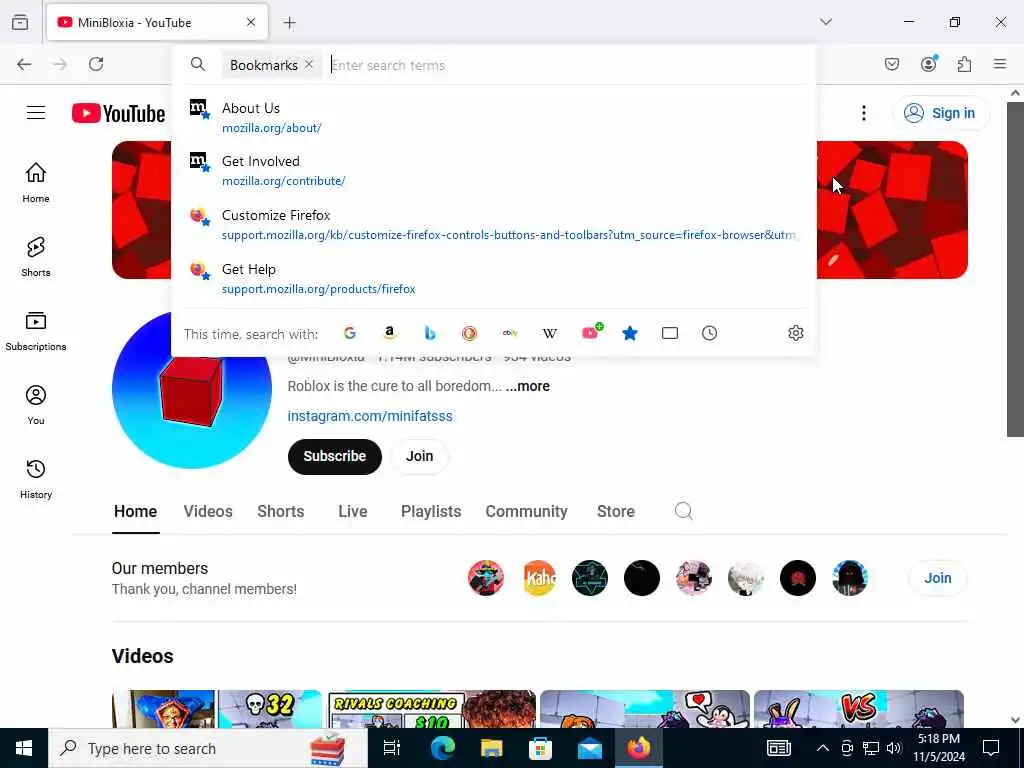Reload the current page

tap(96, 64)
